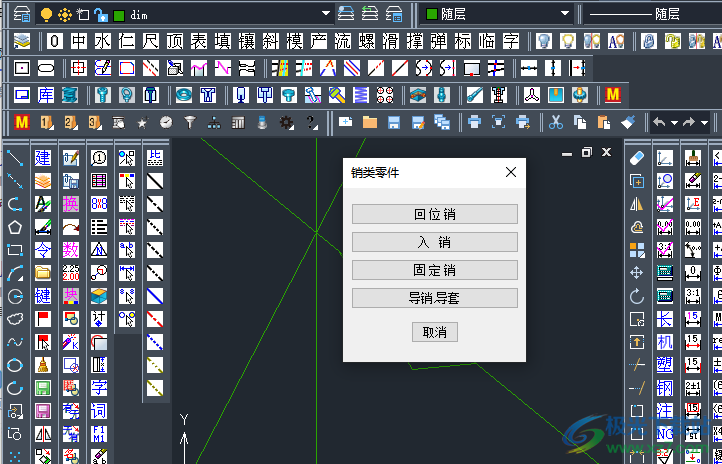This screenshot has width=722, height=464.
Task: Select the Rotate tool
Action: point(637,296)
